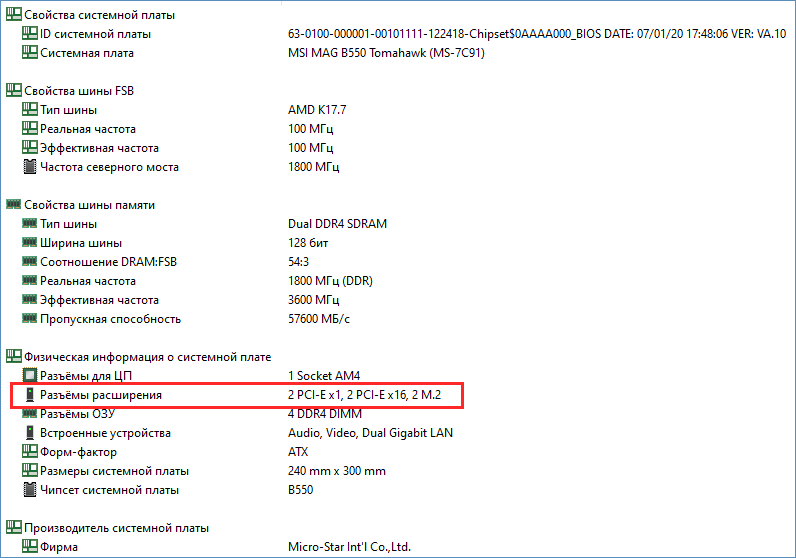Click the "AMD K17.7" bus type value
The width and height of the screenshot is (796, 558).
(317, 110)
